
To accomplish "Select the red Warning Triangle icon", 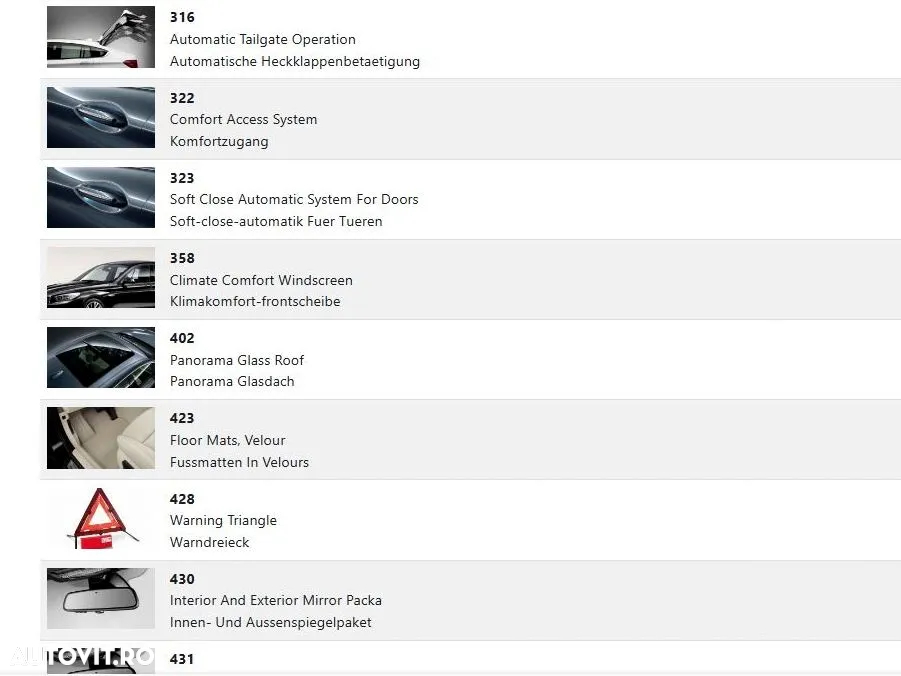I will point(101,518).
